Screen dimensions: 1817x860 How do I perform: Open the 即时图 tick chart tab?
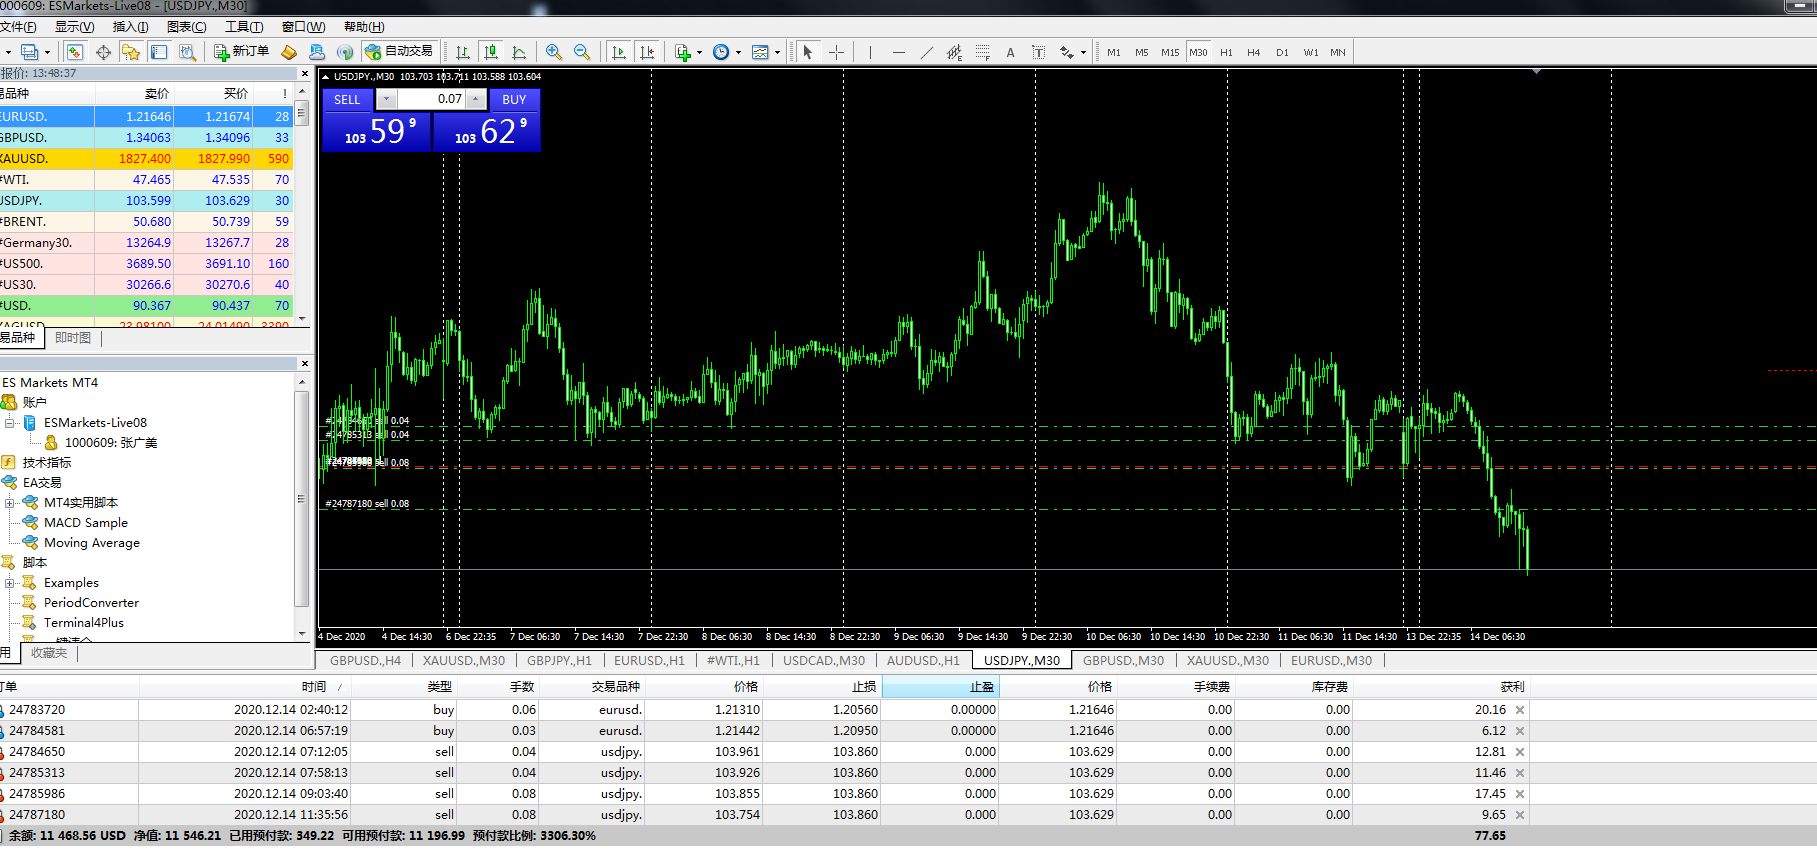tap(73, 338)
